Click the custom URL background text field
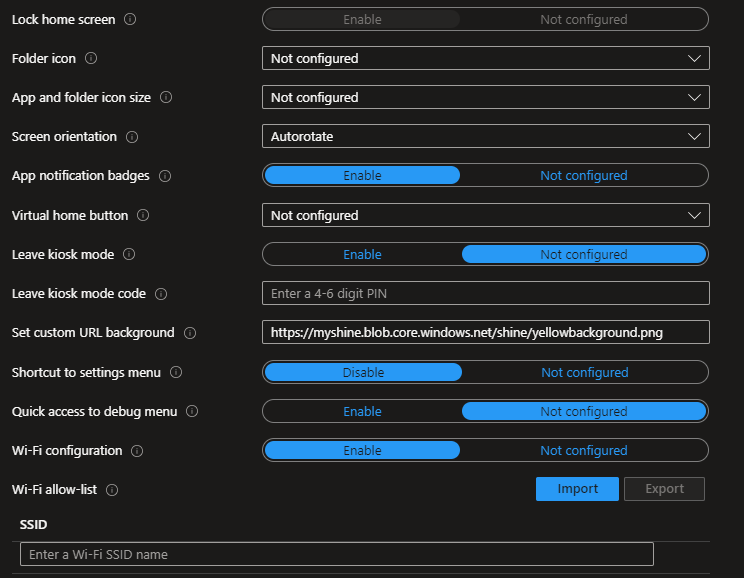This screenshot has width=744, height=578. (x=485, y=333)
